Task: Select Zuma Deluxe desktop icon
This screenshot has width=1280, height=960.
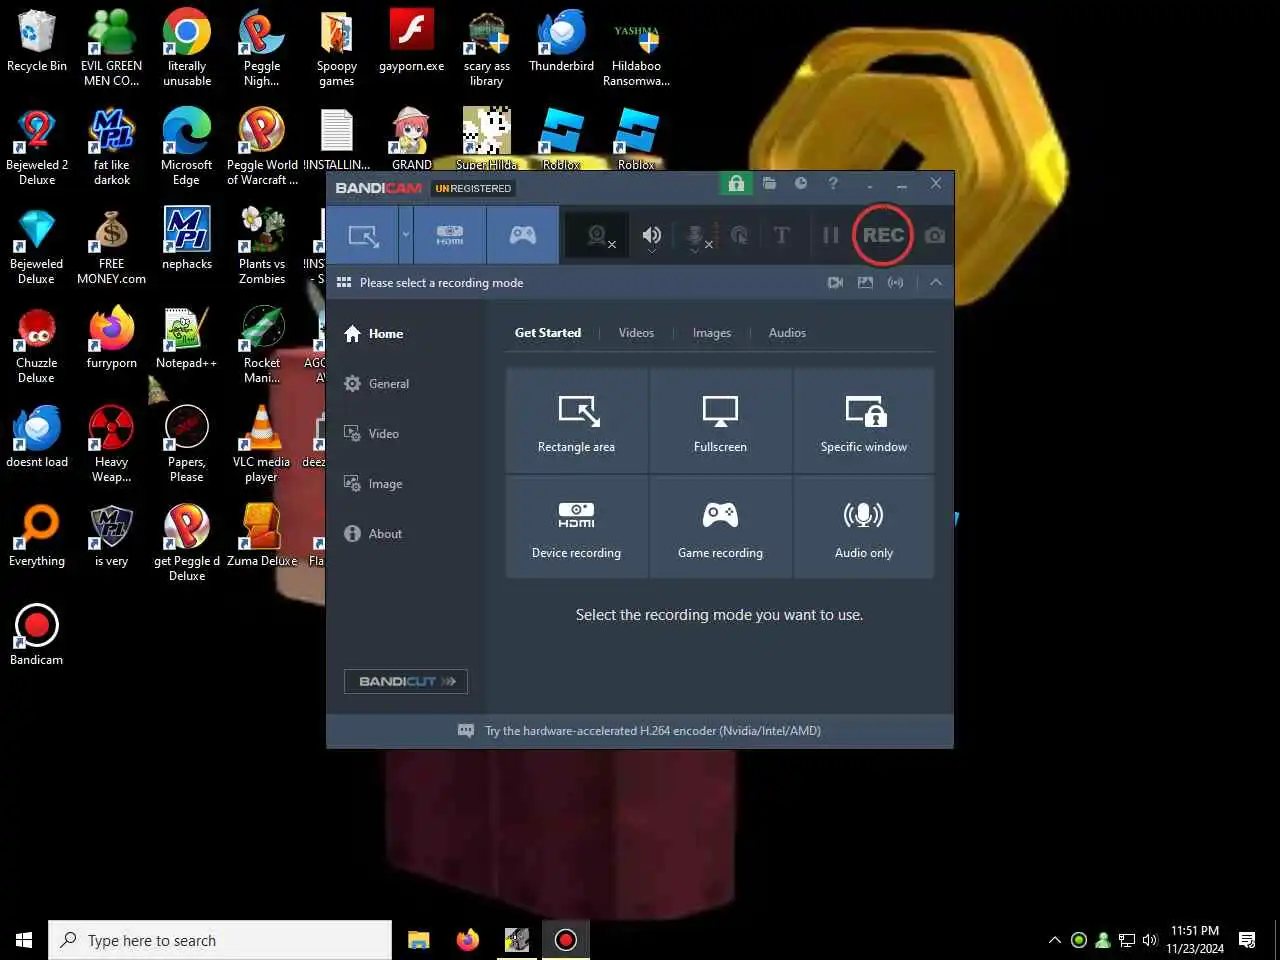Action: (x=262, y=536)
